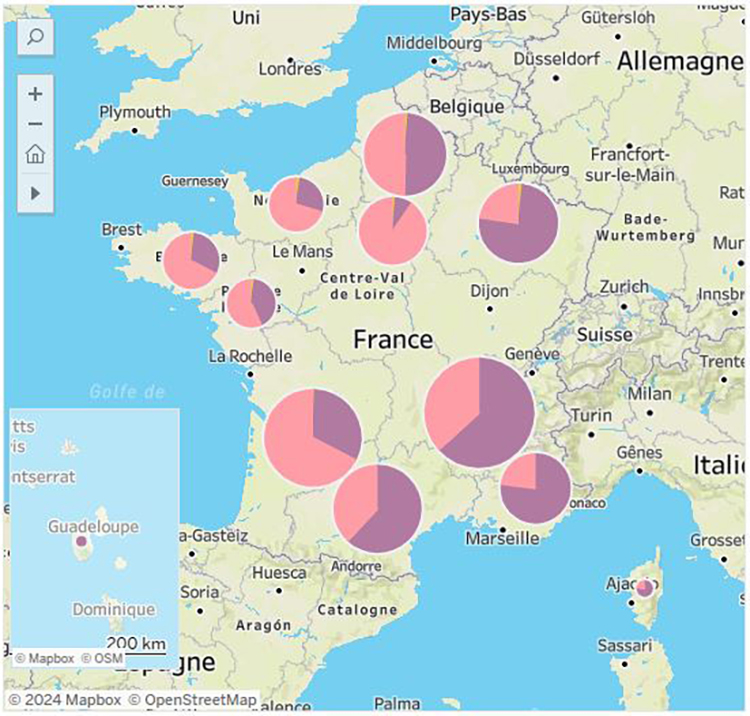Click the Belgique label
Screen dimensions: 750x716
click(467, 107)
